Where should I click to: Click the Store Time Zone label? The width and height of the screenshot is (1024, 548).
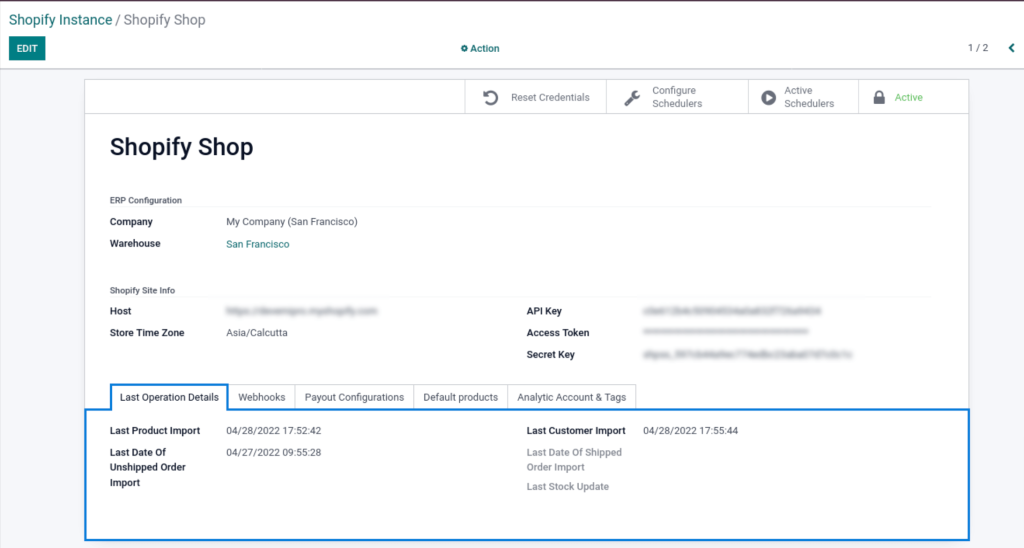tap(147, 332)
